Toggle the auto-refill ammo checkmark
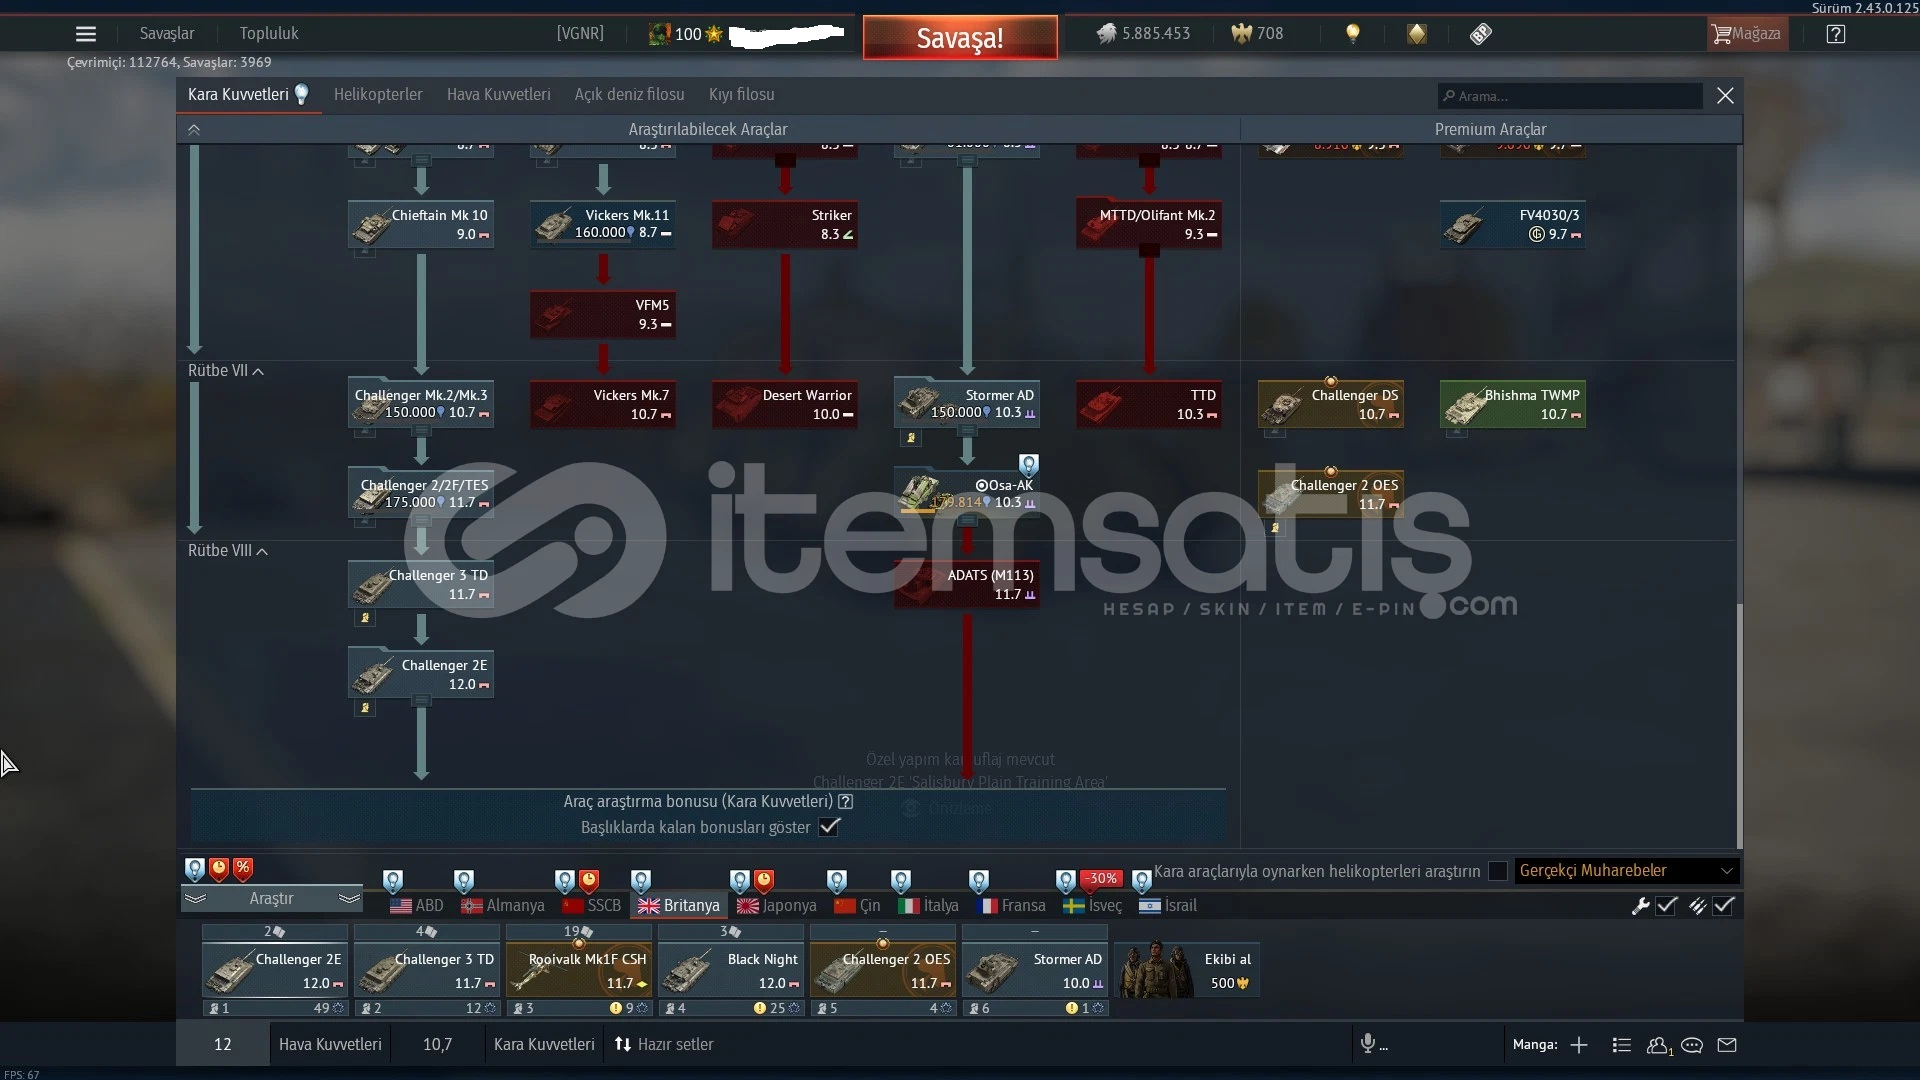 [x=1724, y=906]
